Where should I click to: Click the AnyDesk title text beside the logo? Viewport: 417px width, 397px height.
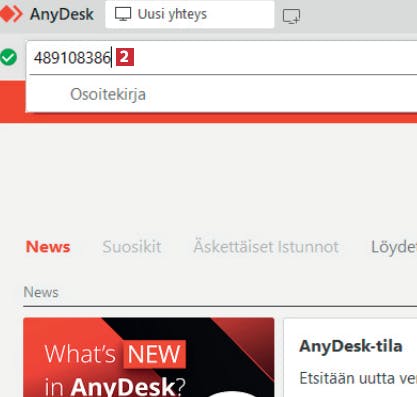click(62, 14)
